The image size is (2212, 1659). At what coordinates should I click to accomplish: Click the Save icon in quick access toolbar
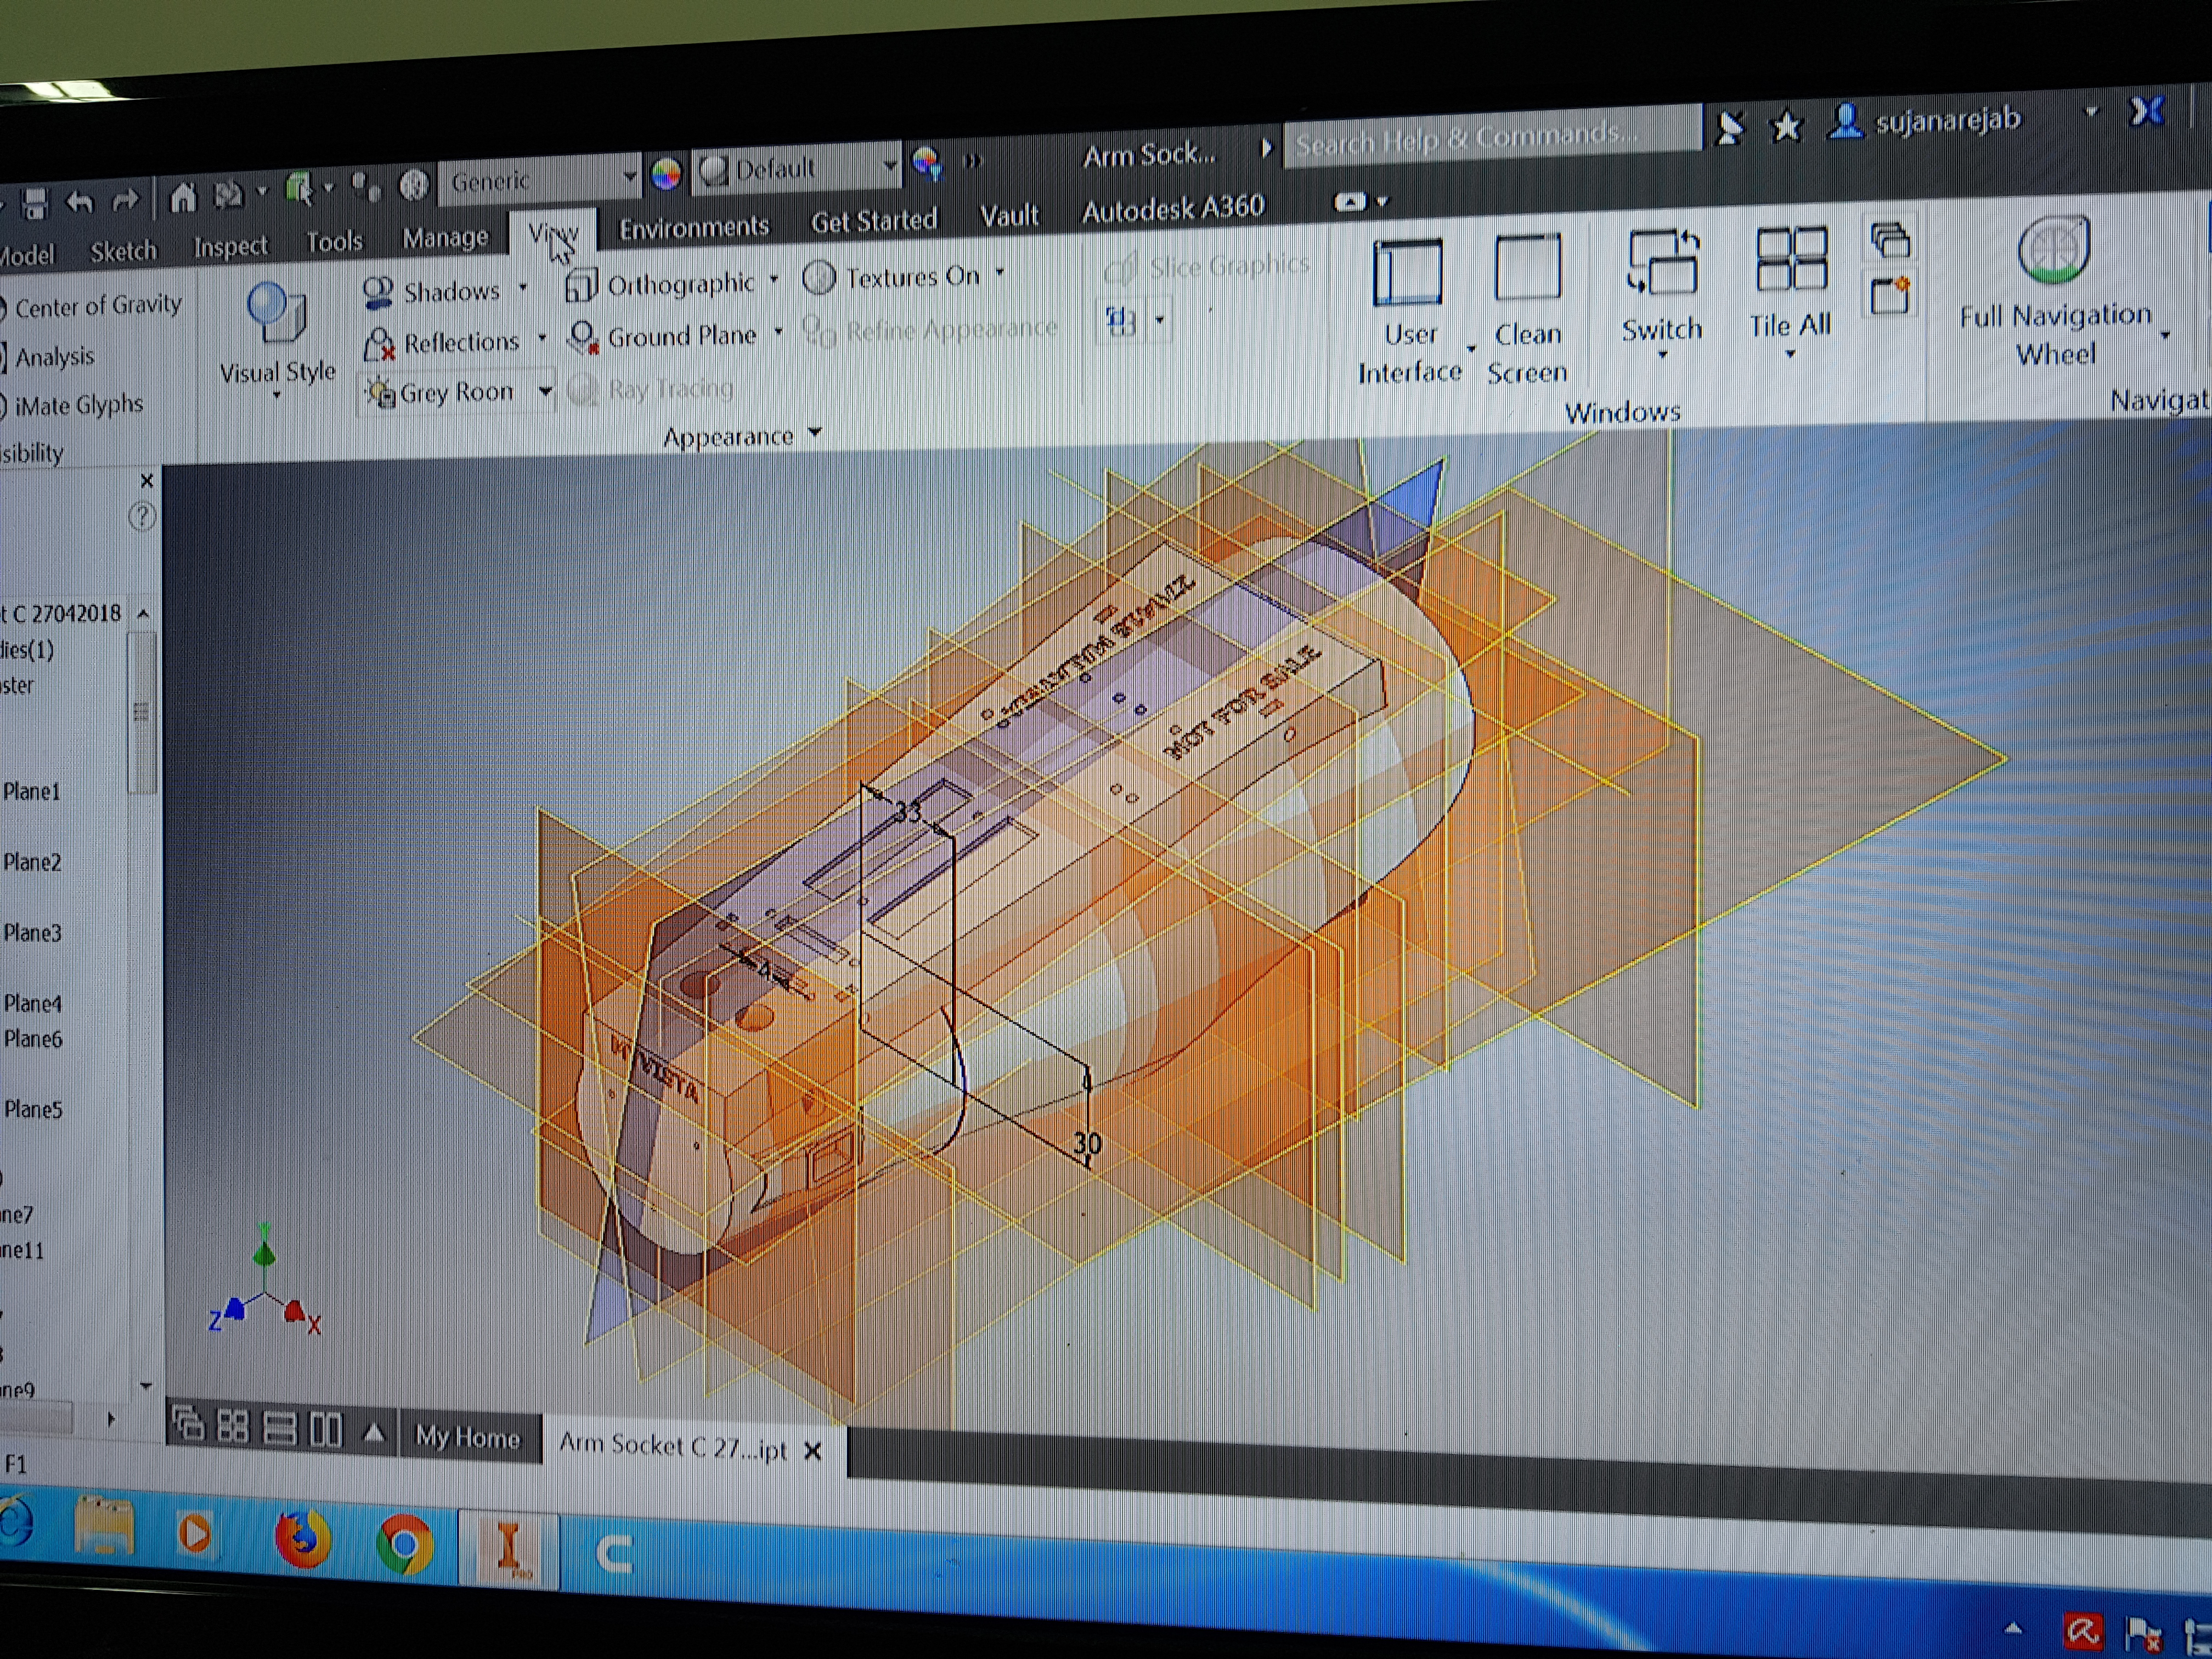[35, 204]
